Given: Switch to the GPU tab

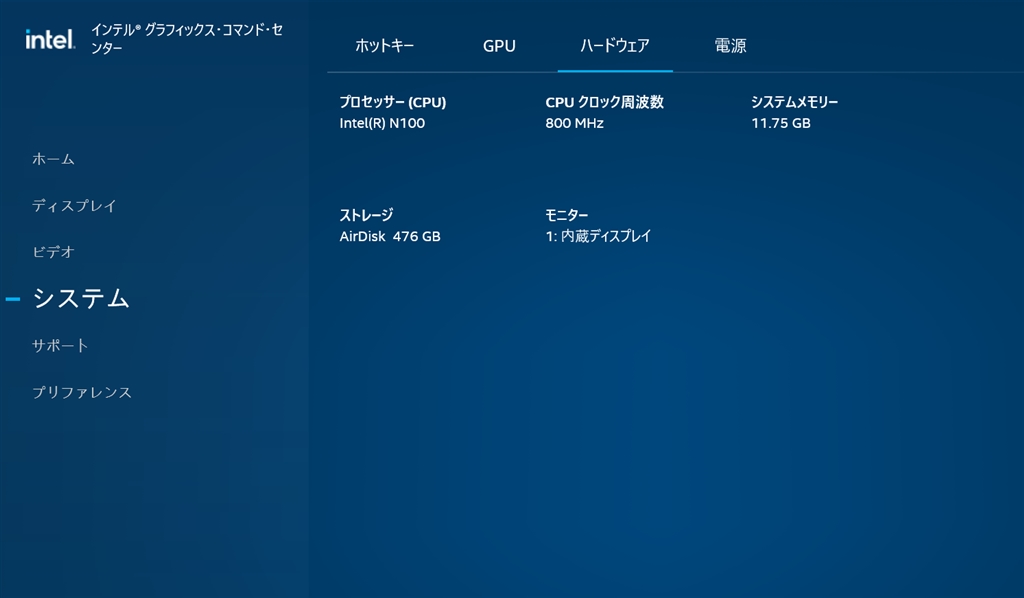Looking at the screenshot, I should pyautogui.click(x=499, y=46).
